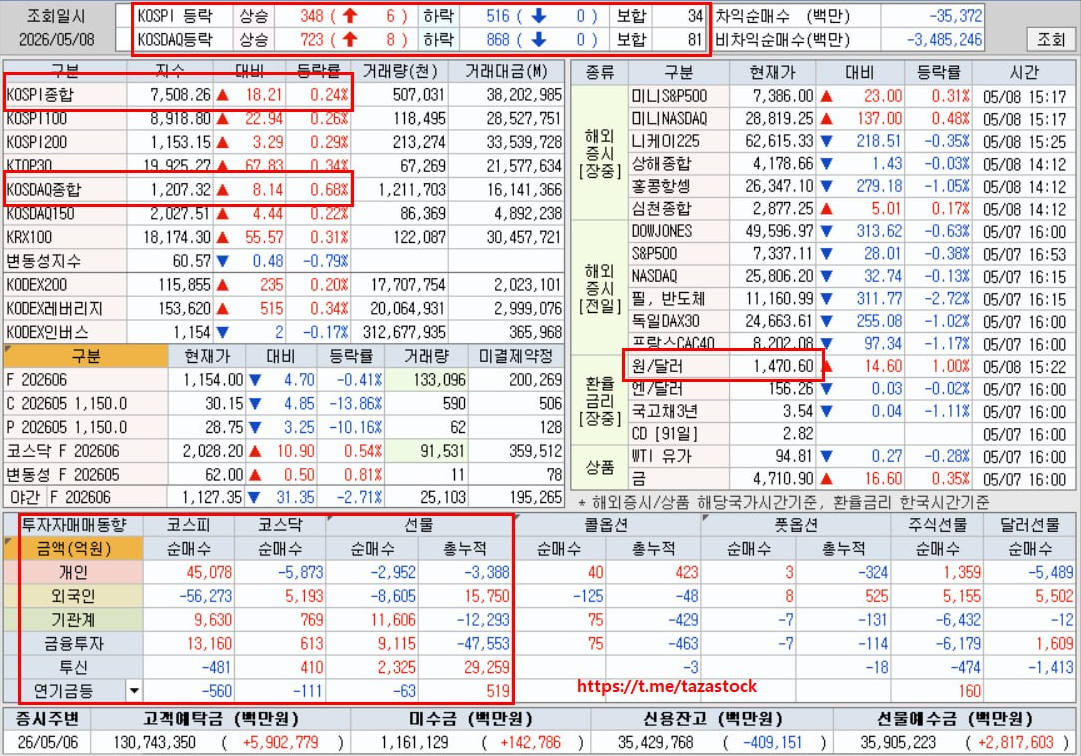Click the blue triangle in F 202606 row
This screenshot has height=756, width=1081.
[x=255, y=380]
